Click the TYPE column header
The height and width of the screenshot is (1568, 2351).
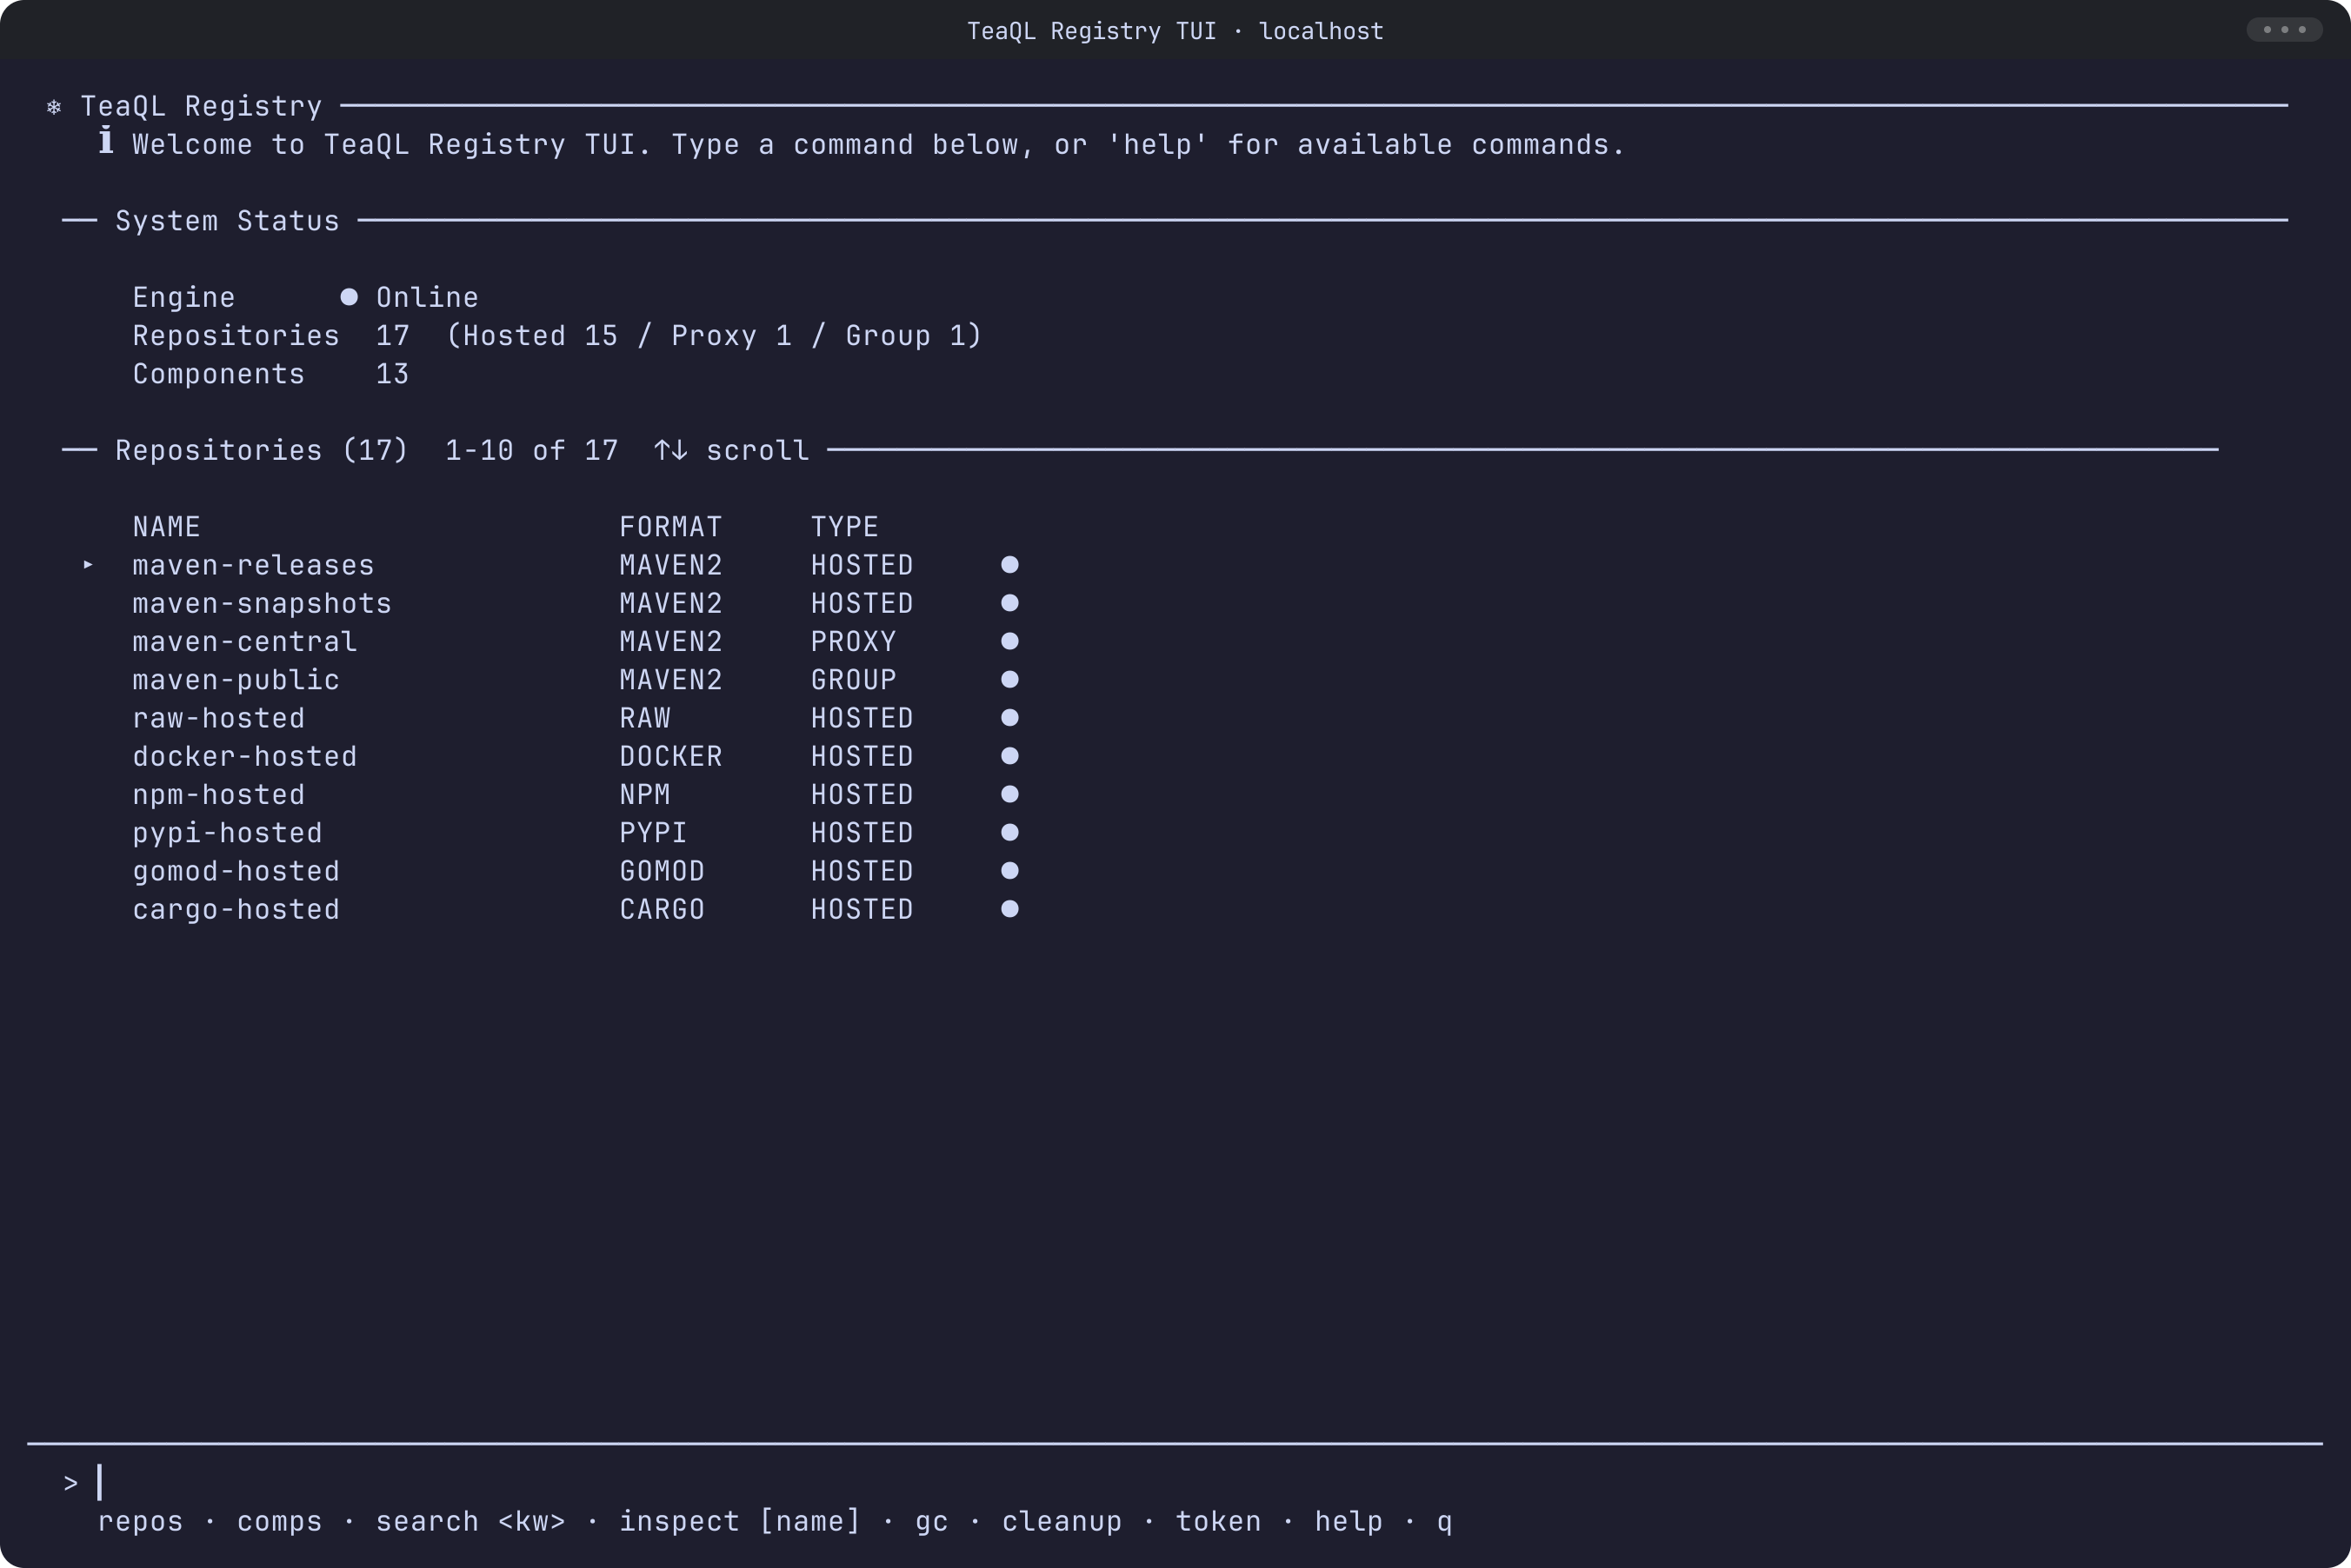tap(844, 527)
